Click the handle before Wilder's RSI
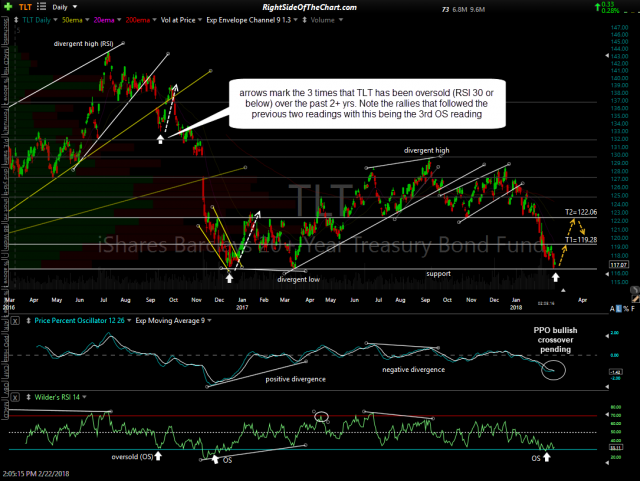Viewport: 640px width, 481px height. pyautogui.click(x=28, y=397)
